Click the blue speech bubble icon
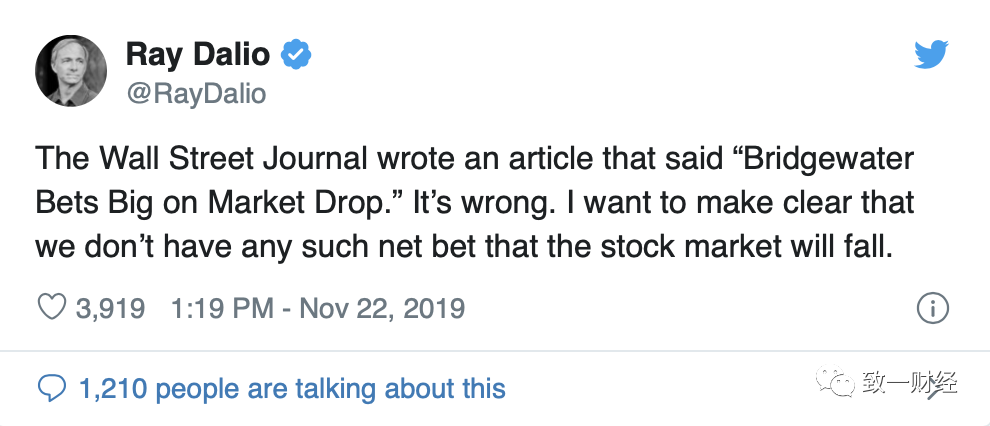 [x=50, y=387]
